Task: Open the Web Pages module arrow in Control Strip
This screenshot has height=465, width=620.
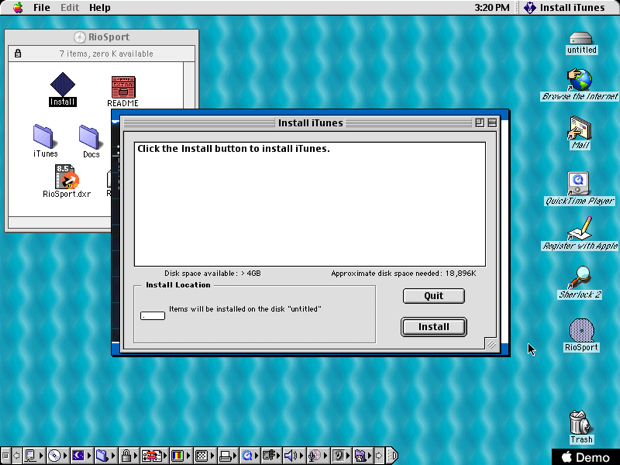Action: (x=369, y=456)
